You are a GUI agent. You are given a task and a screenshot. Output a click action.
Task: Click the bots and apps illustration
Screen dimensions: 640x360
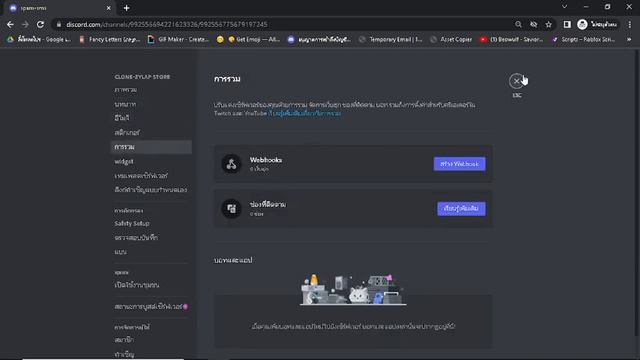(x=353, y=290)
